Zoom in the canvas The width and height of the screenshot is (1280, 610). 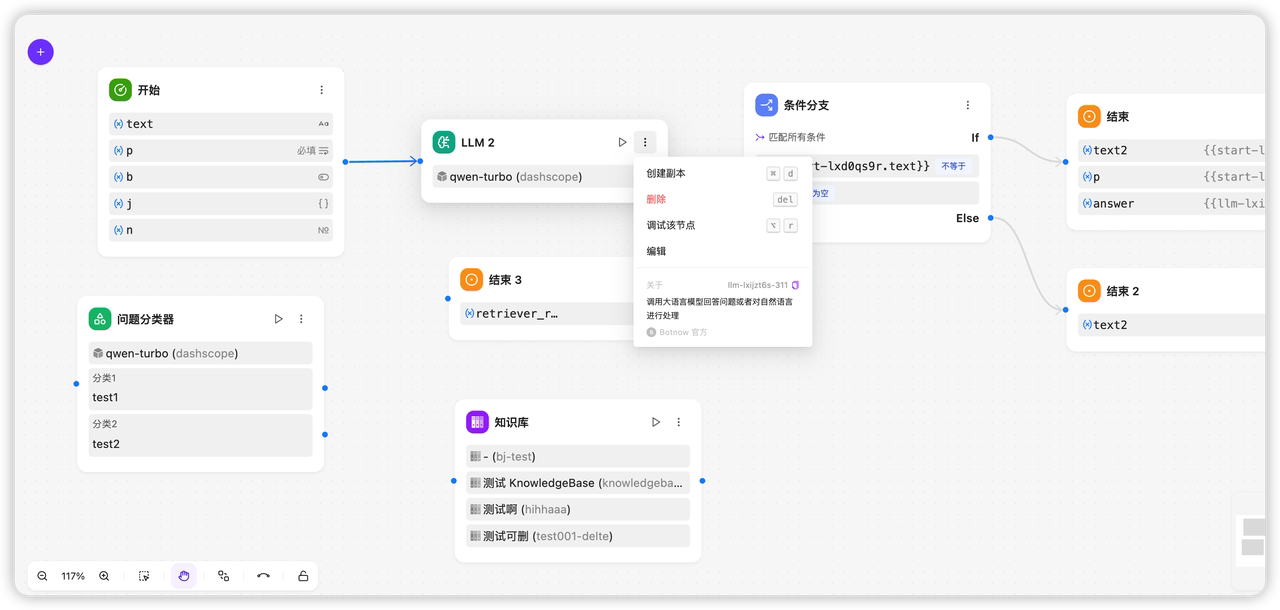click(104, 576)
